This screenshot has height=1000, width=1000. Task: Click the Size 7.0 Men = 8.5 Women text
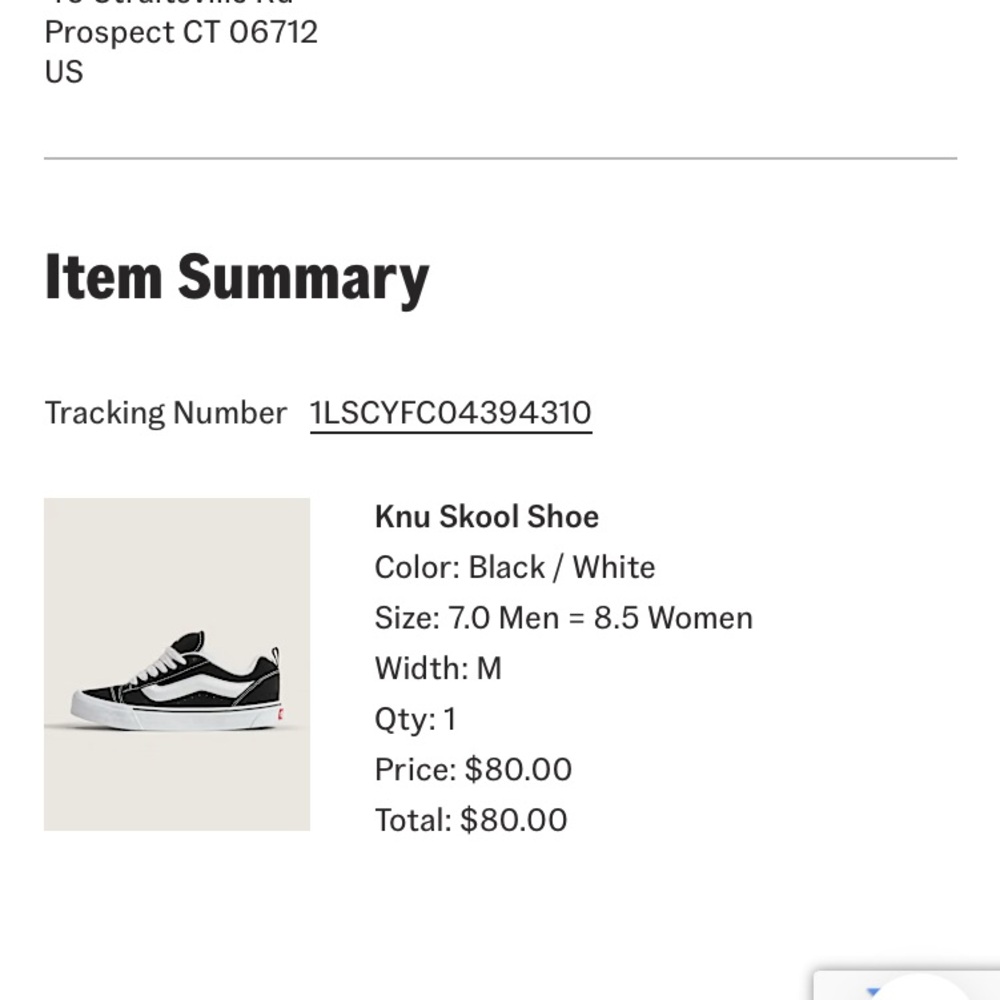[563, 618]
